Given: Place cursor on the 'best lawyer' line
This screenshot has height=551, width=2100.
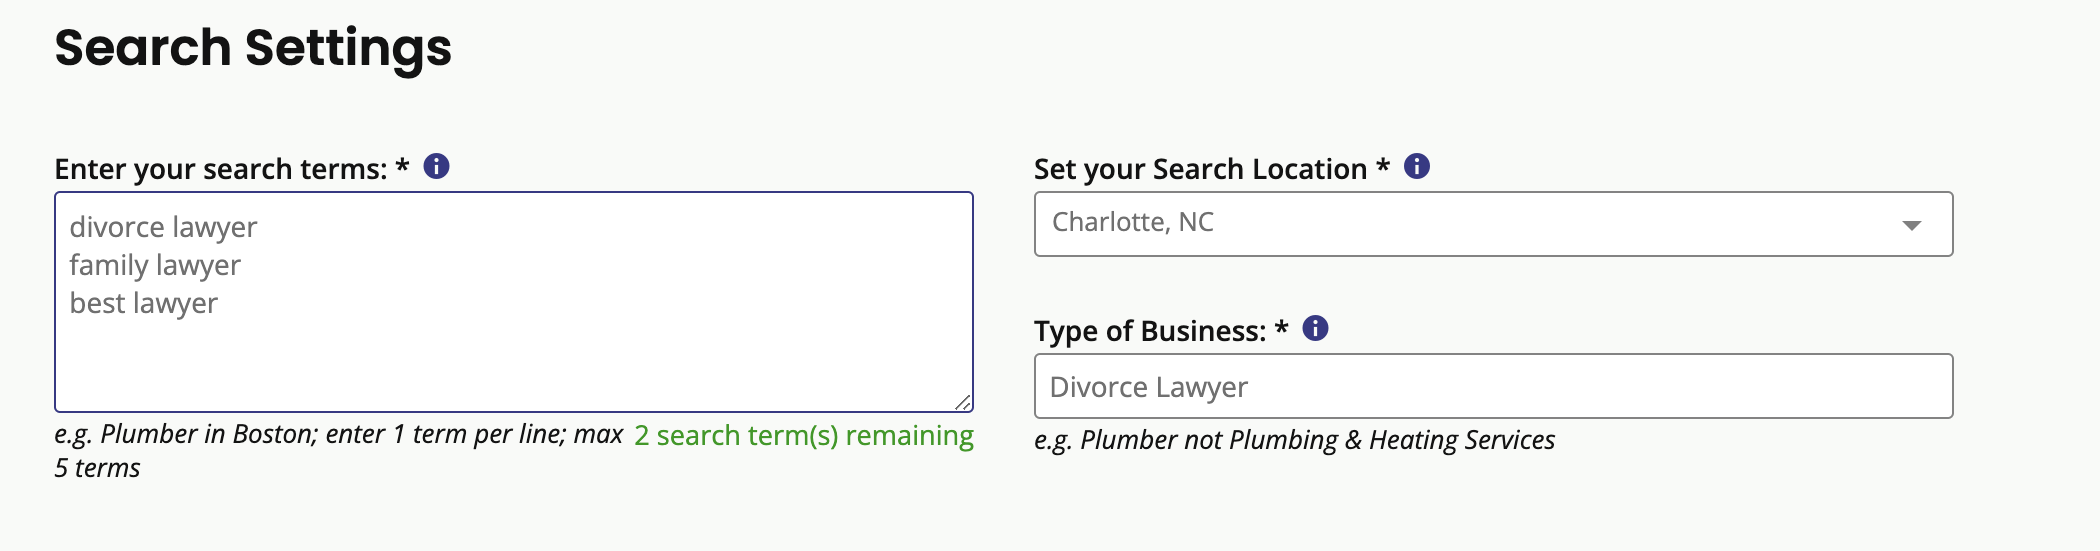Looking at the screenshot, I should click(x=143, y=304).
